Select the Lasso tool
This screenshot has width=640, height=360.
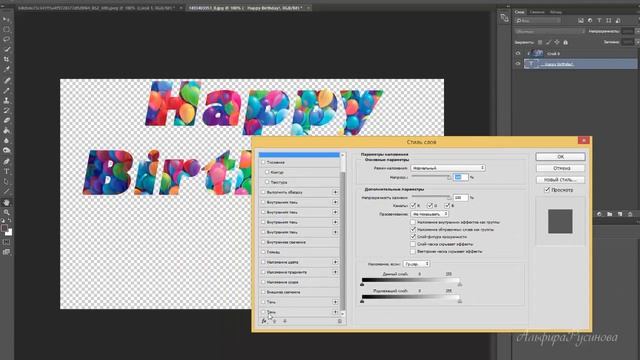pos(7,39)
